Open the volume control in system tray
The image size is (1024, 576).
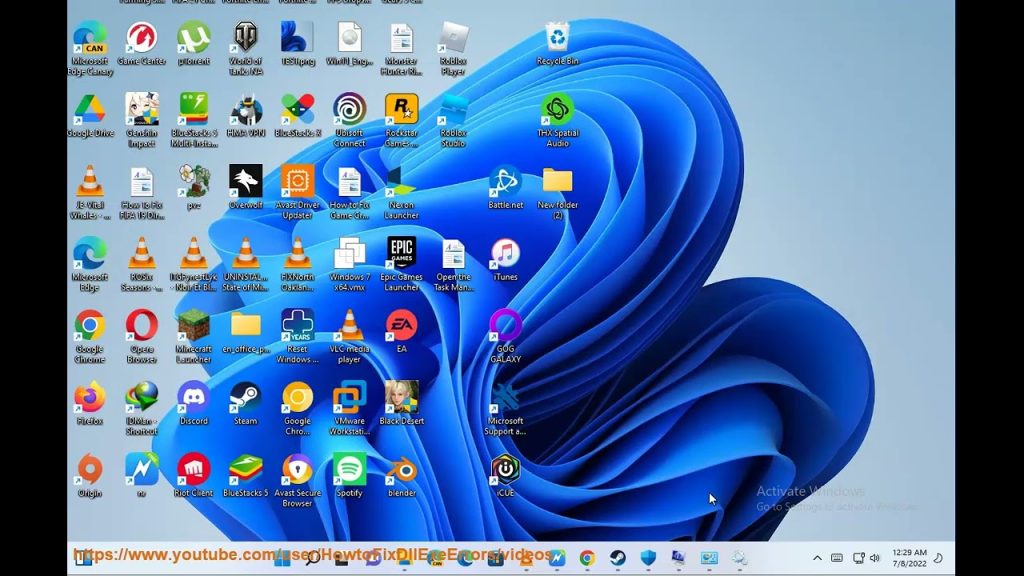[875, 558]
